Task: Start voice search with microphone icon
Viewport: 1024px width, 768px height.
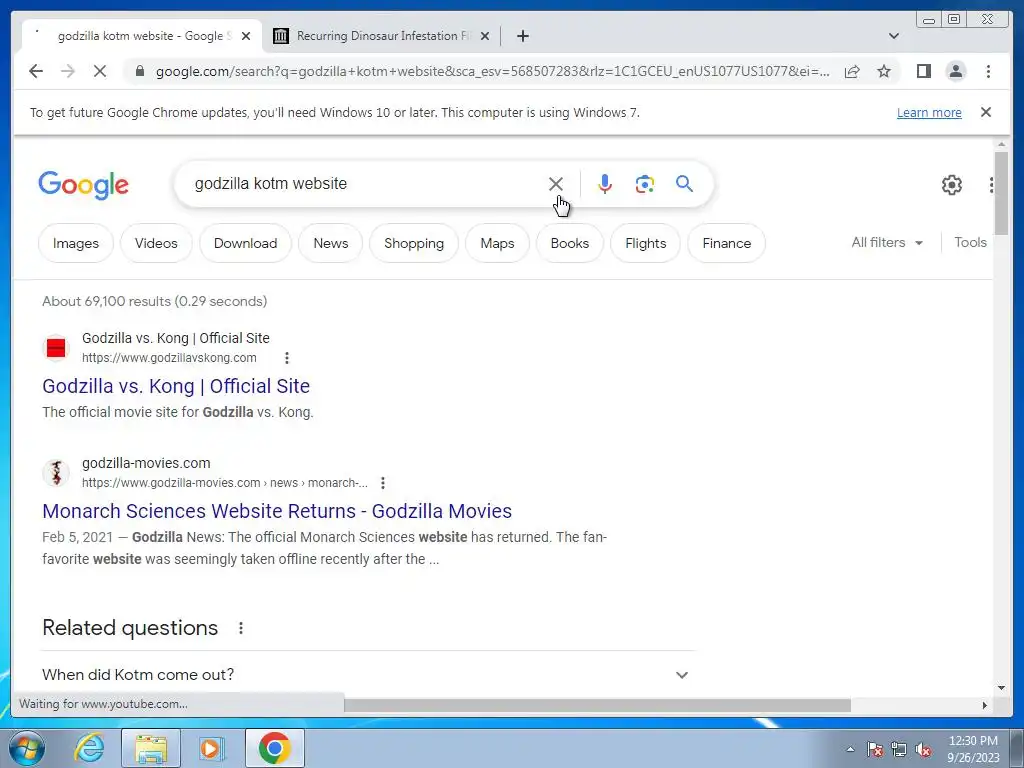Action: pos(605,184)
